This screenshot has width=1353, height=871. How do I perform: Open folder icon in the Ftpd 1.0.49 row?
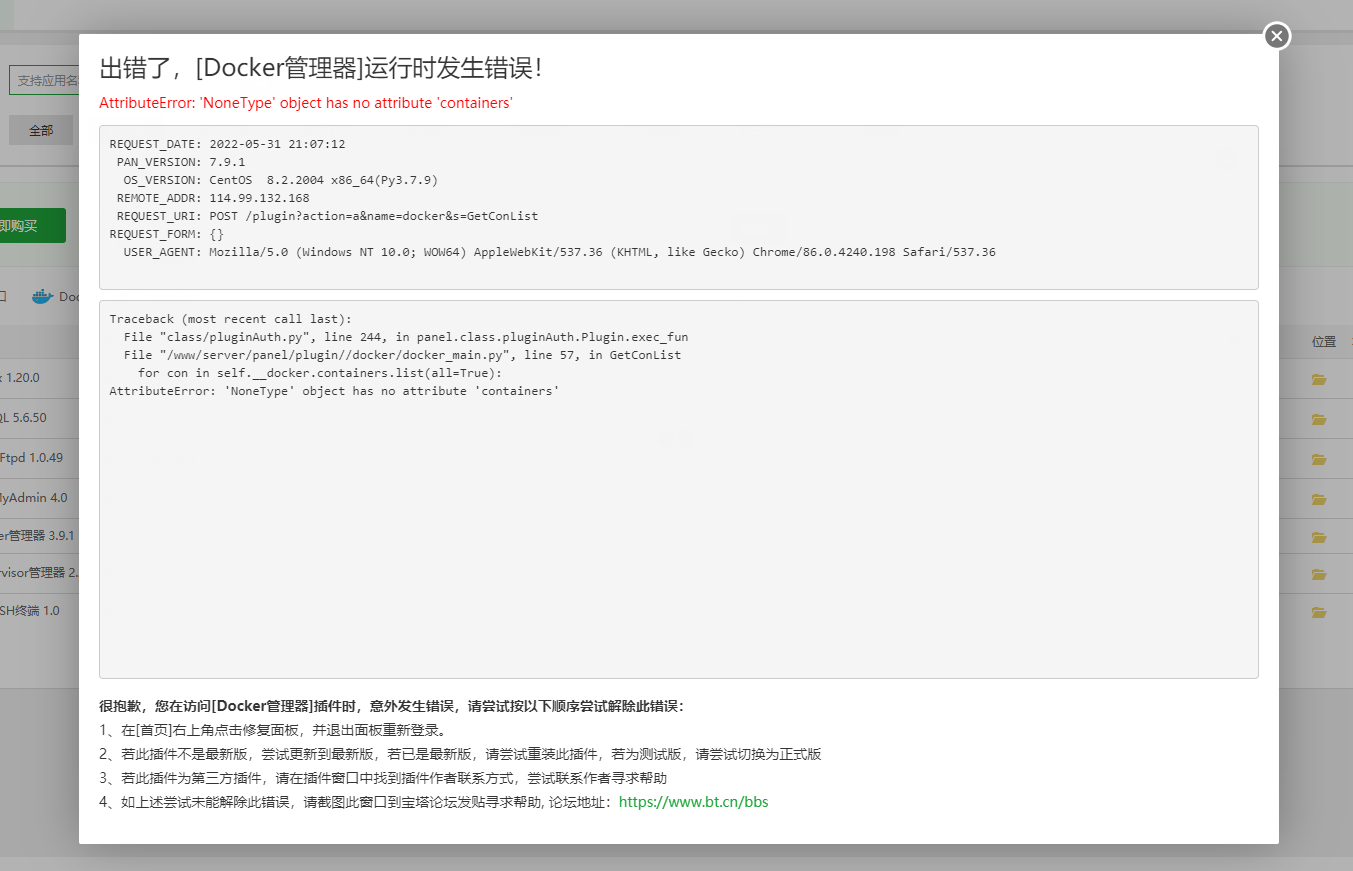tap(1319, 459)
